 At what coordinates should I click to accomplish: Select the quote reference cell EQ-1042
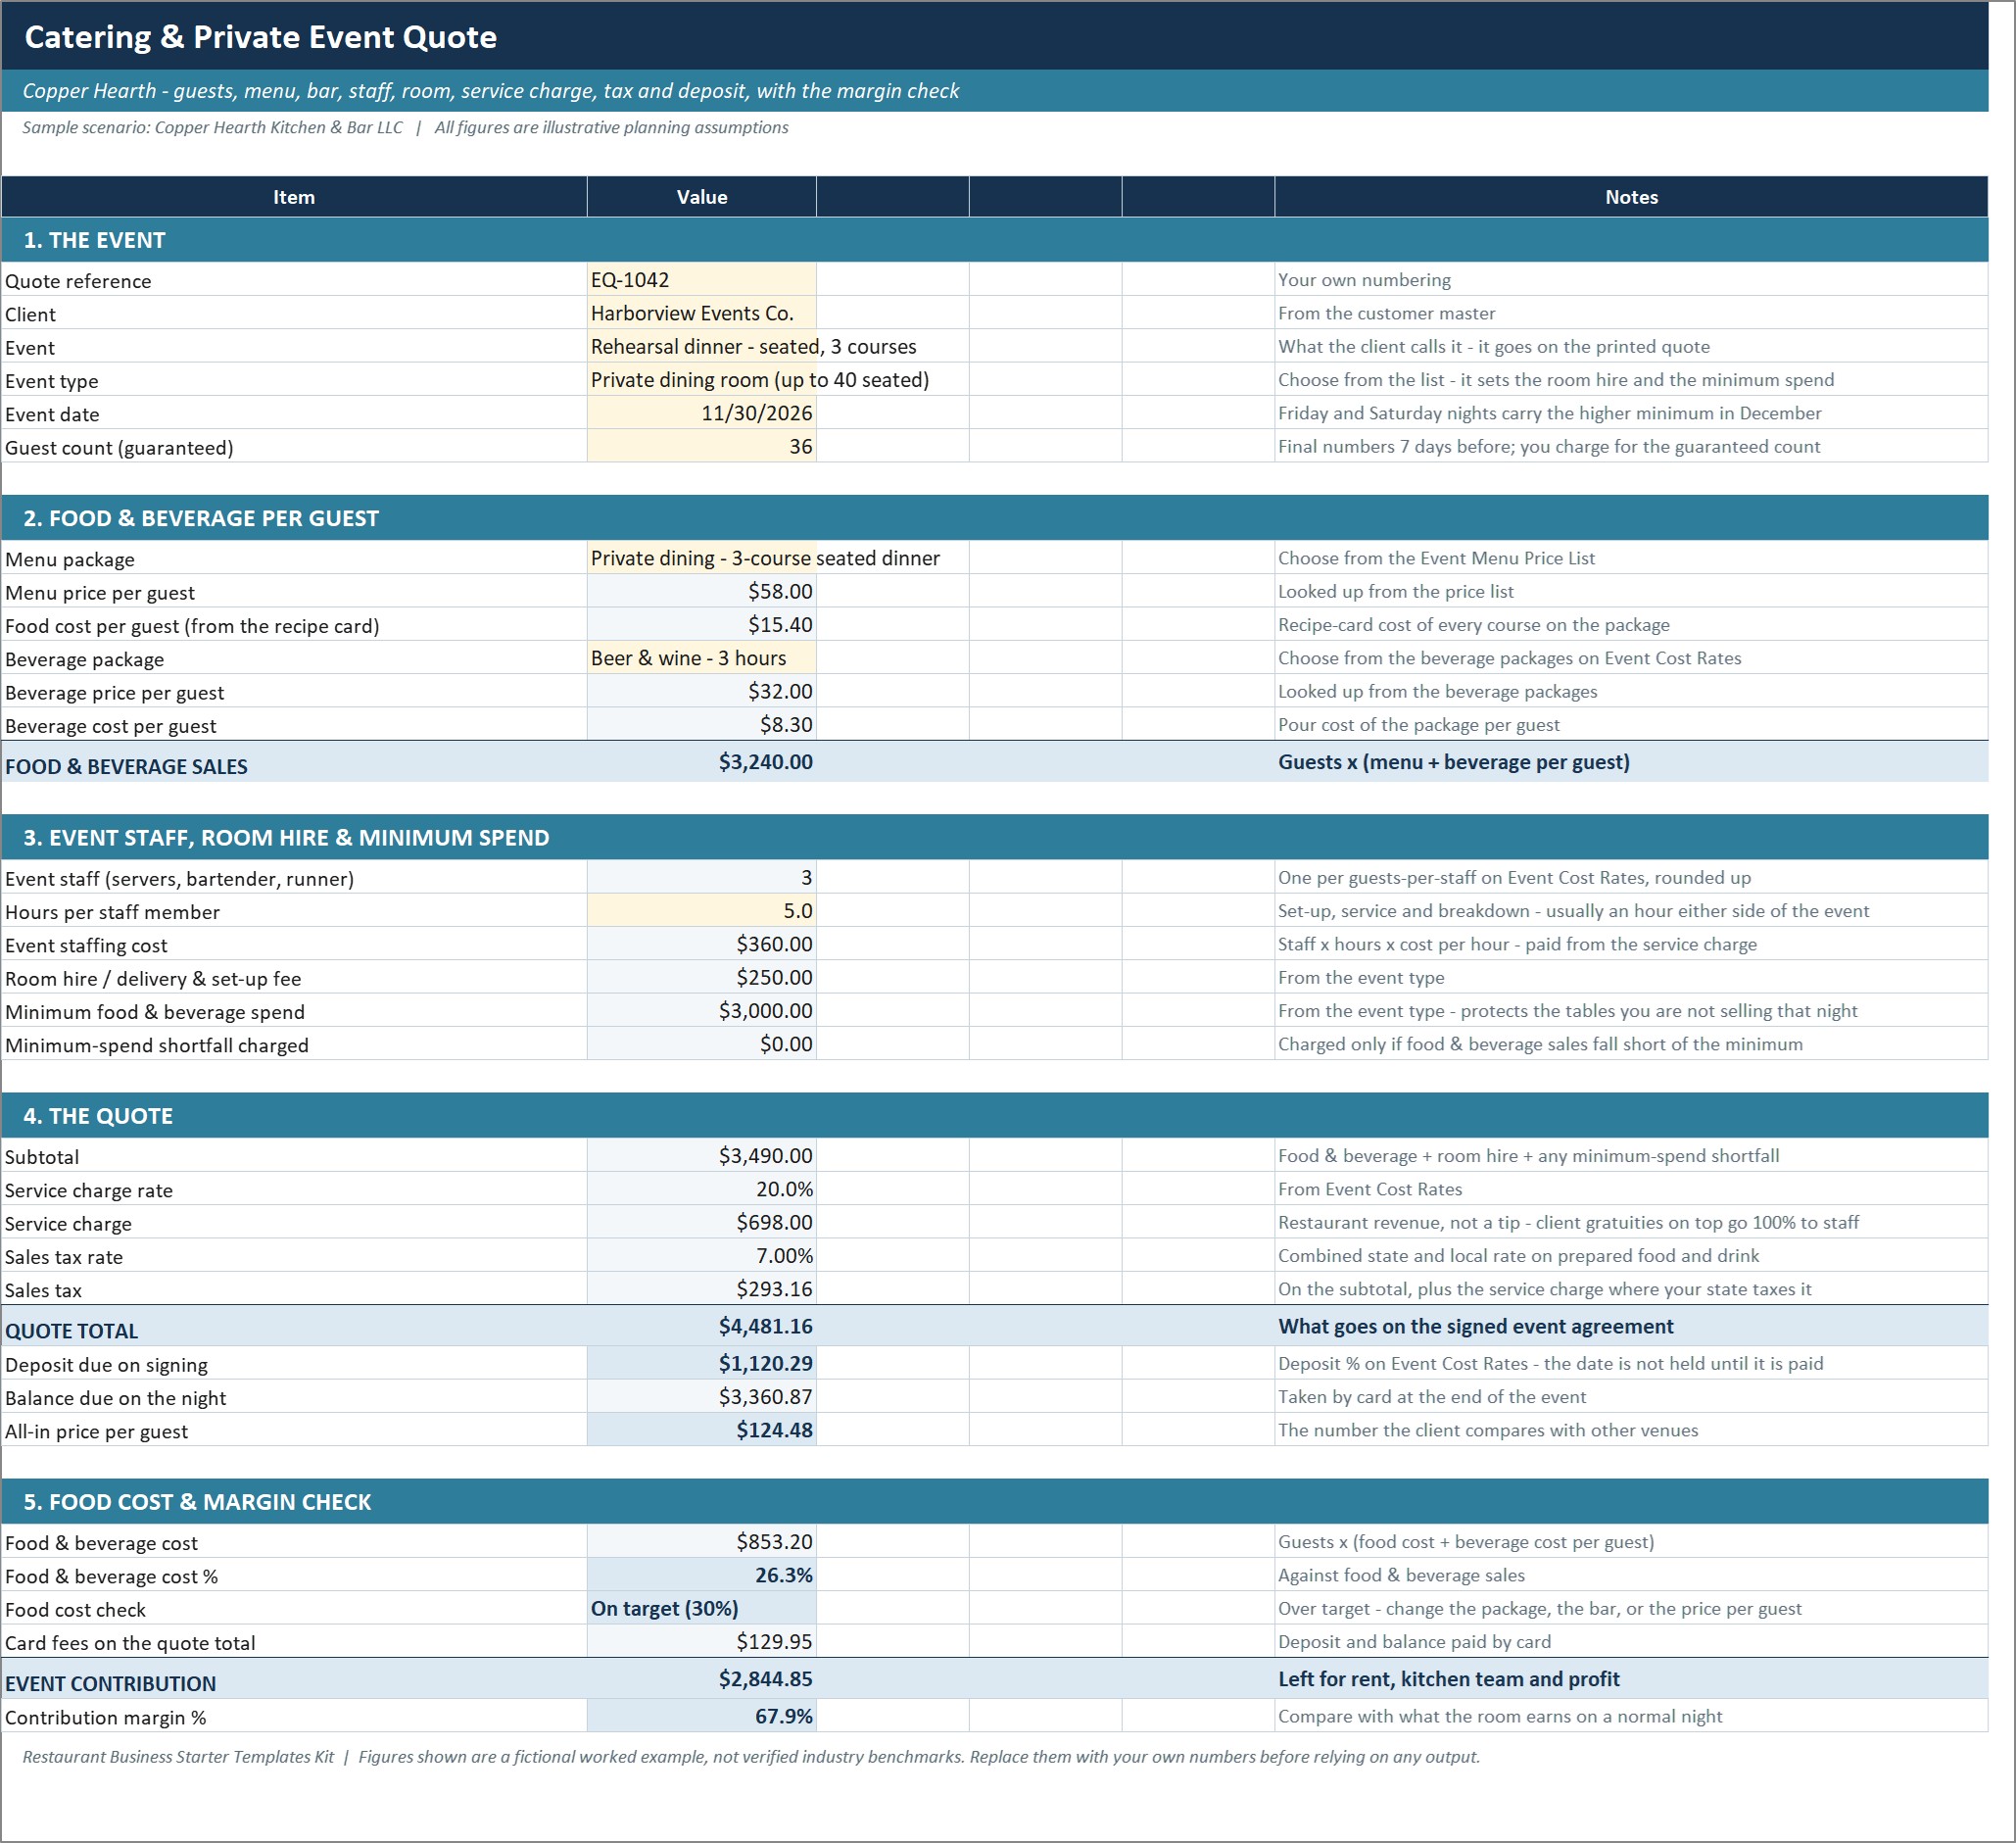pos(701,280)
